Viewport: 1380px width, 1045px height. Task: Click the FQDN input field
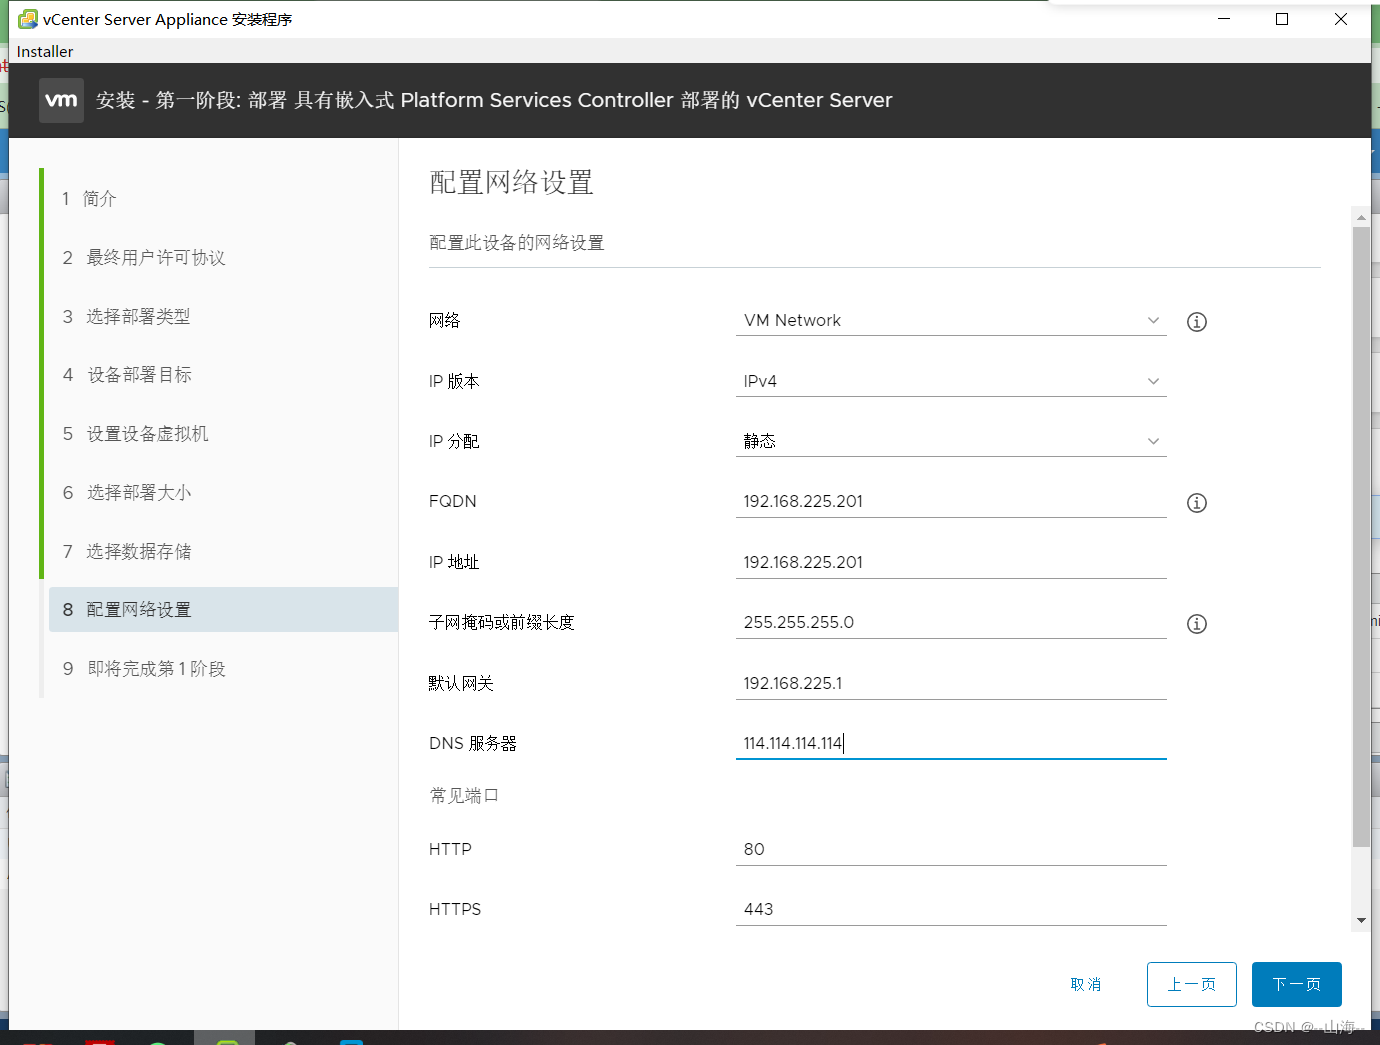coord(951,502)
